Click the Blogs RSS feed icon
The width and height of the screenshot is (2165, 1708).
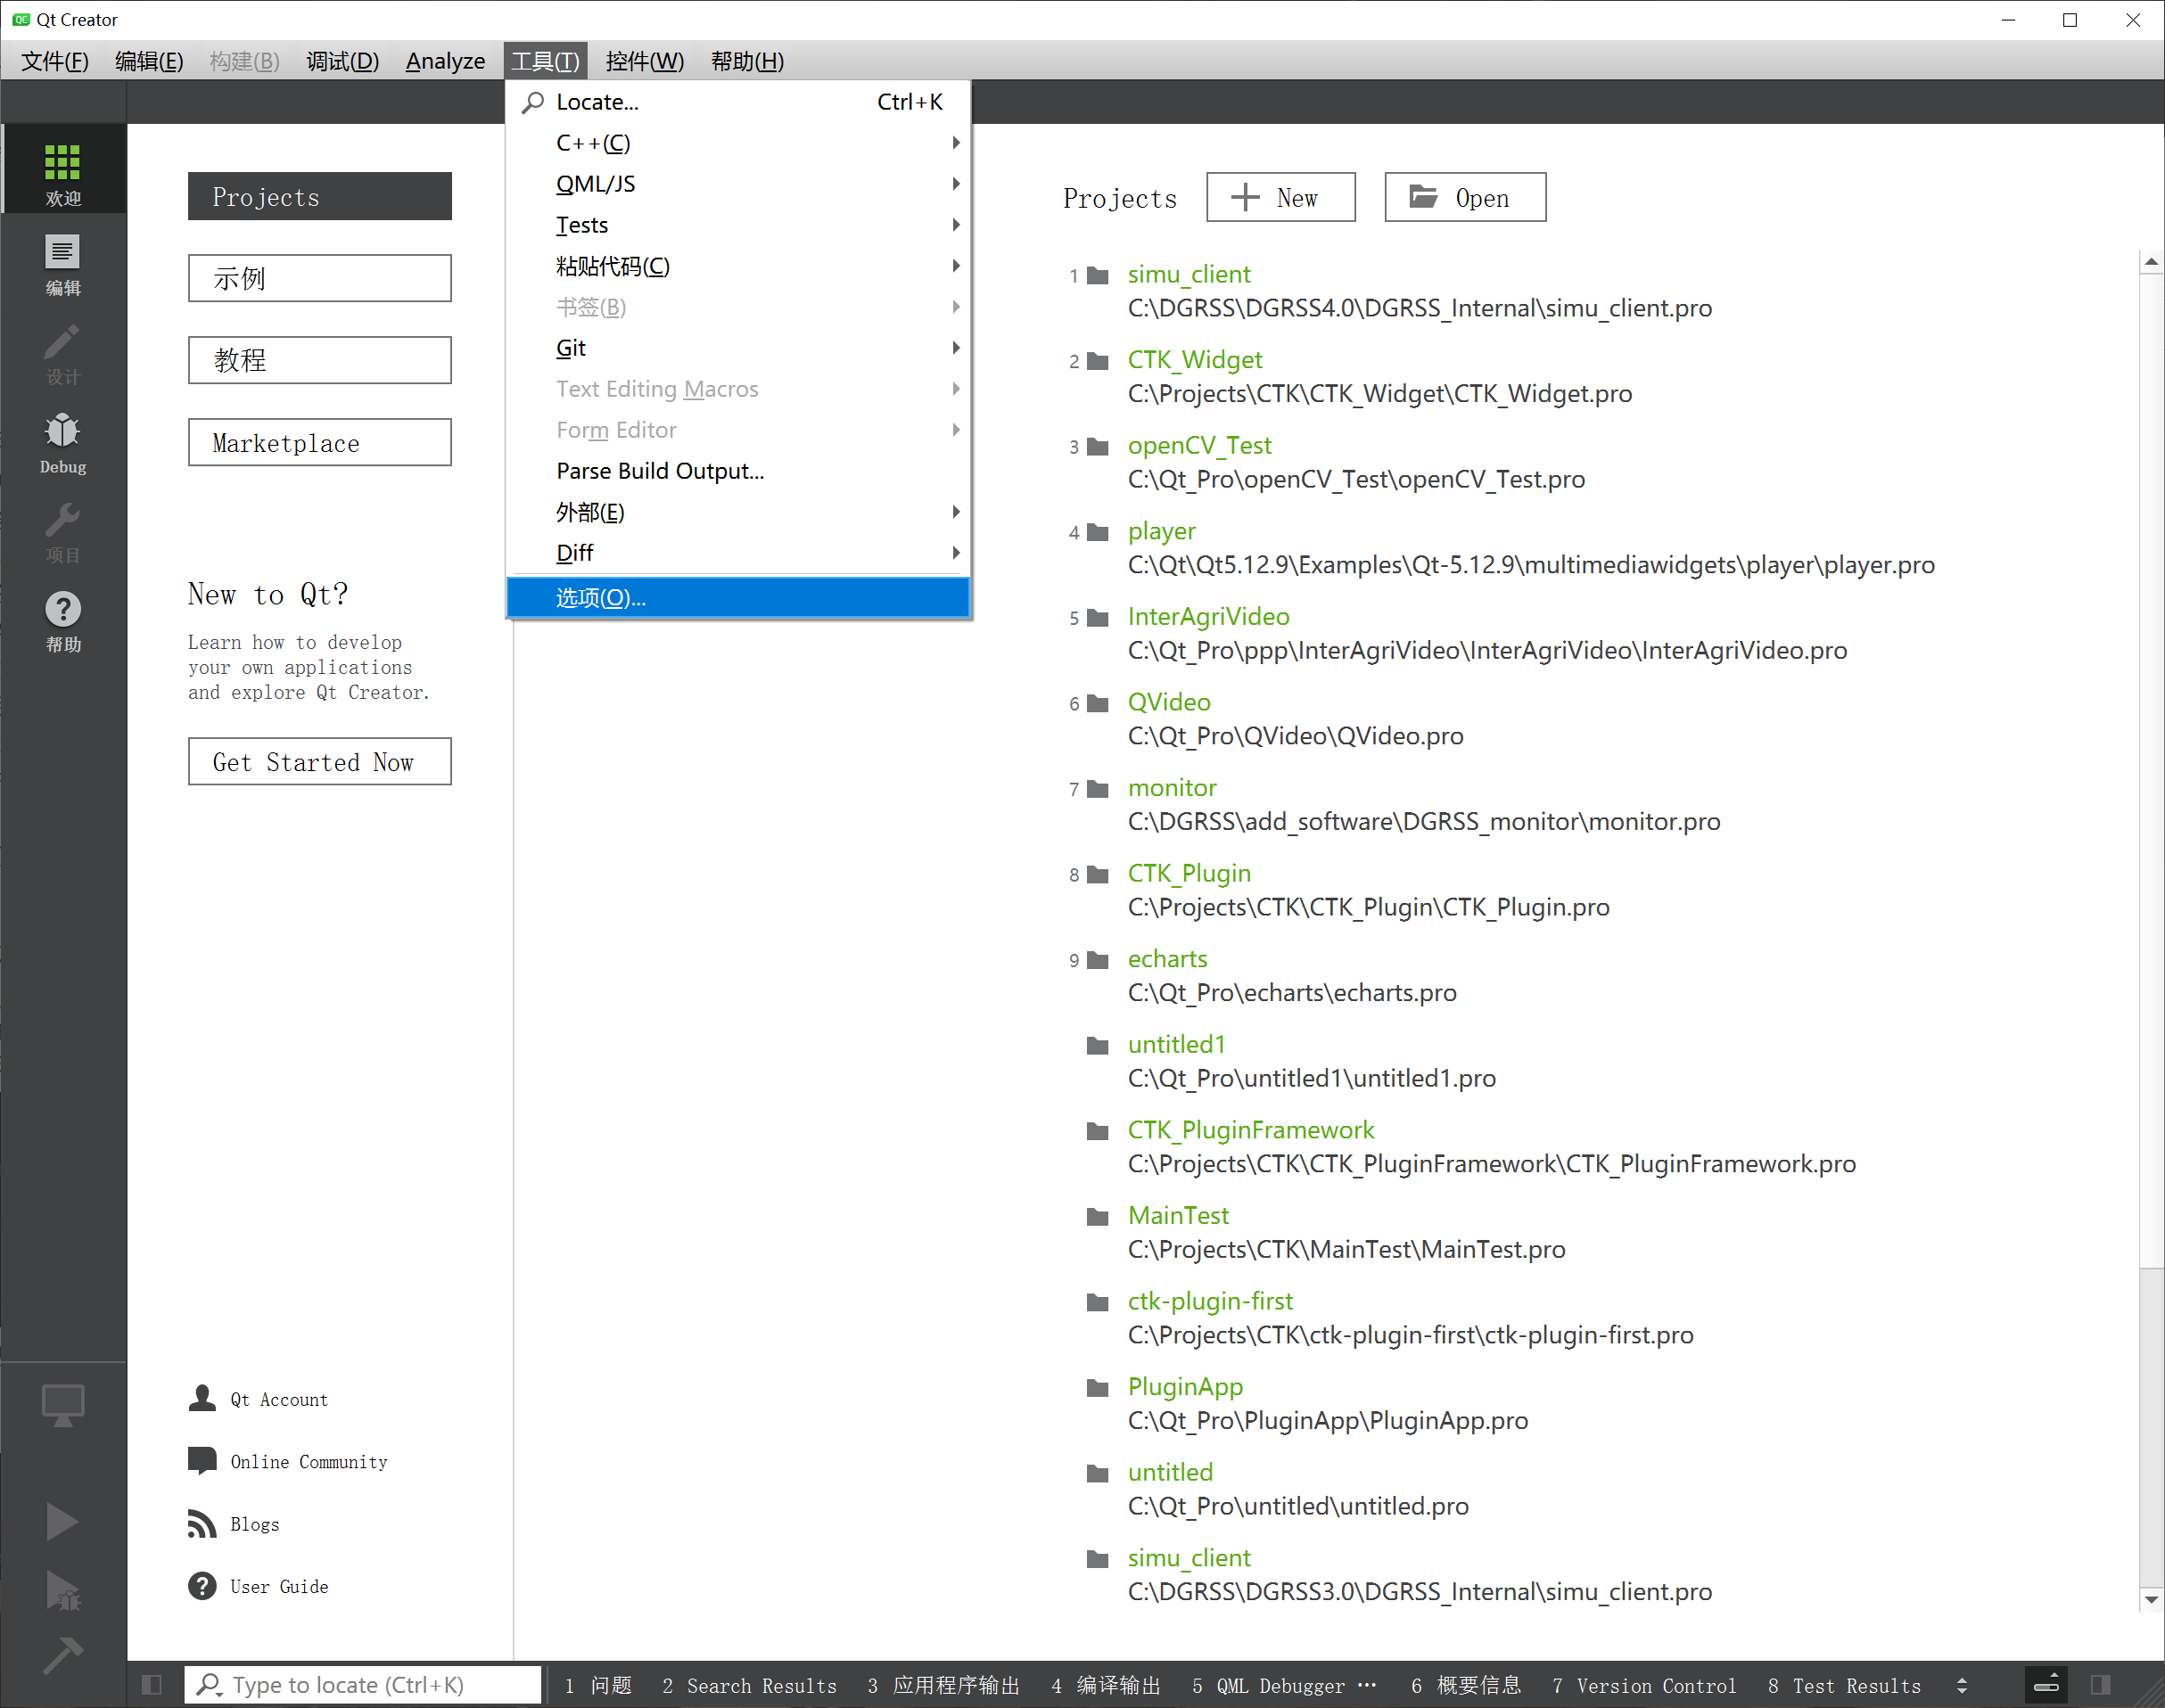pyautogui.click(x=202, y=1524)
